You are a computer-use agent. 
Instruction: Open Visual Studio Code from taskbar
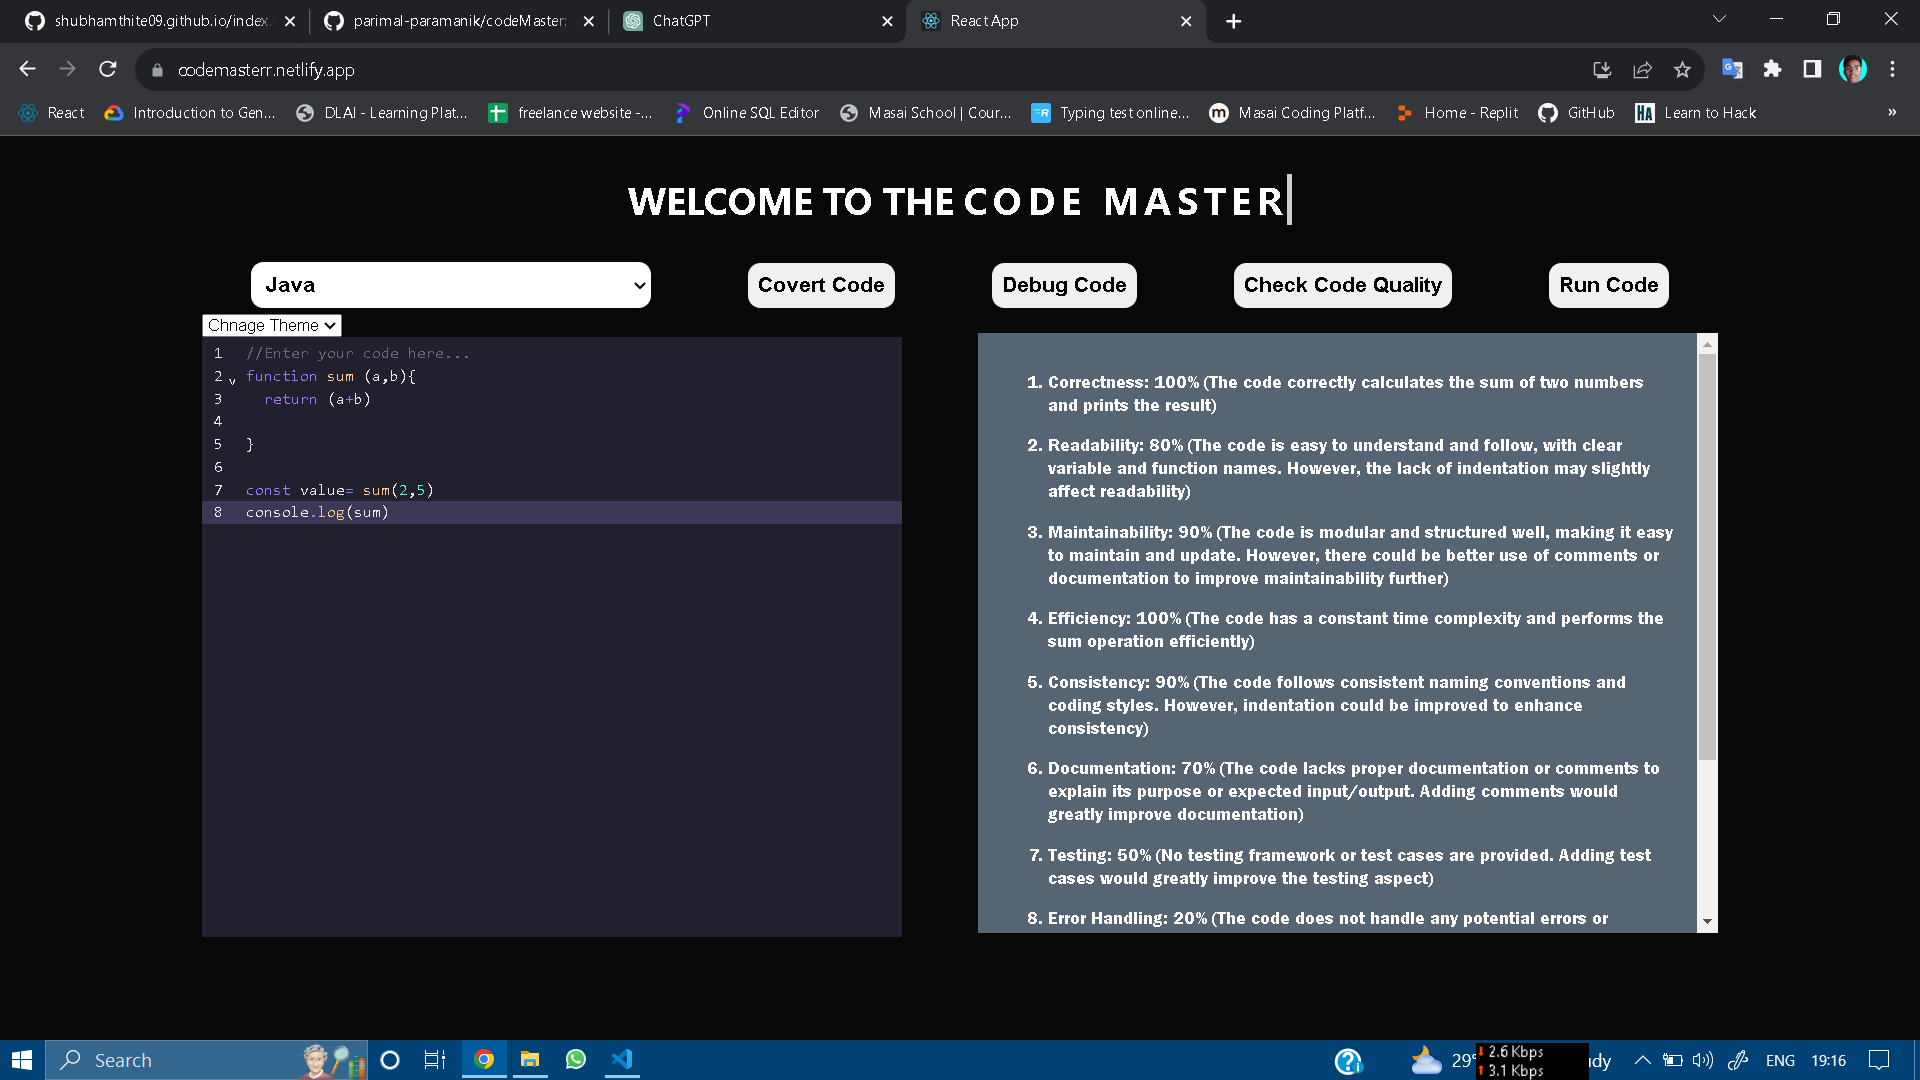[x=622, y=1059]
